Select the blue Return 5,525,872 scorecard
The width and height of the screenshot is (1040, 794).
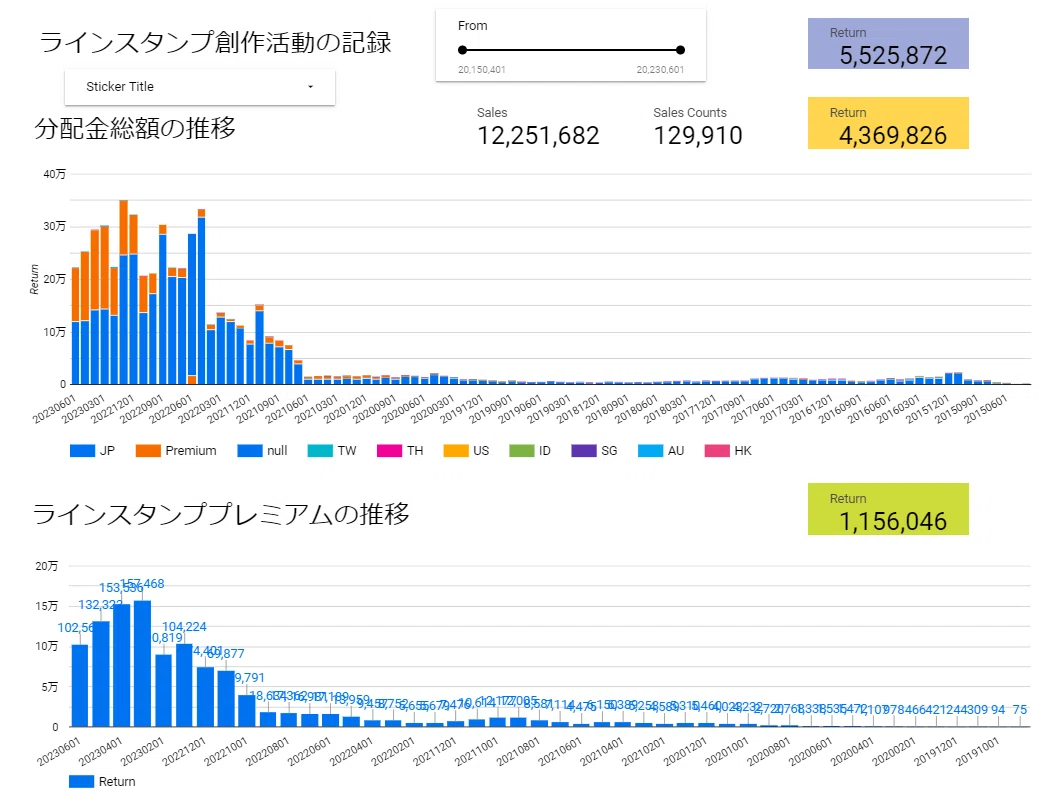click(888, 44)
